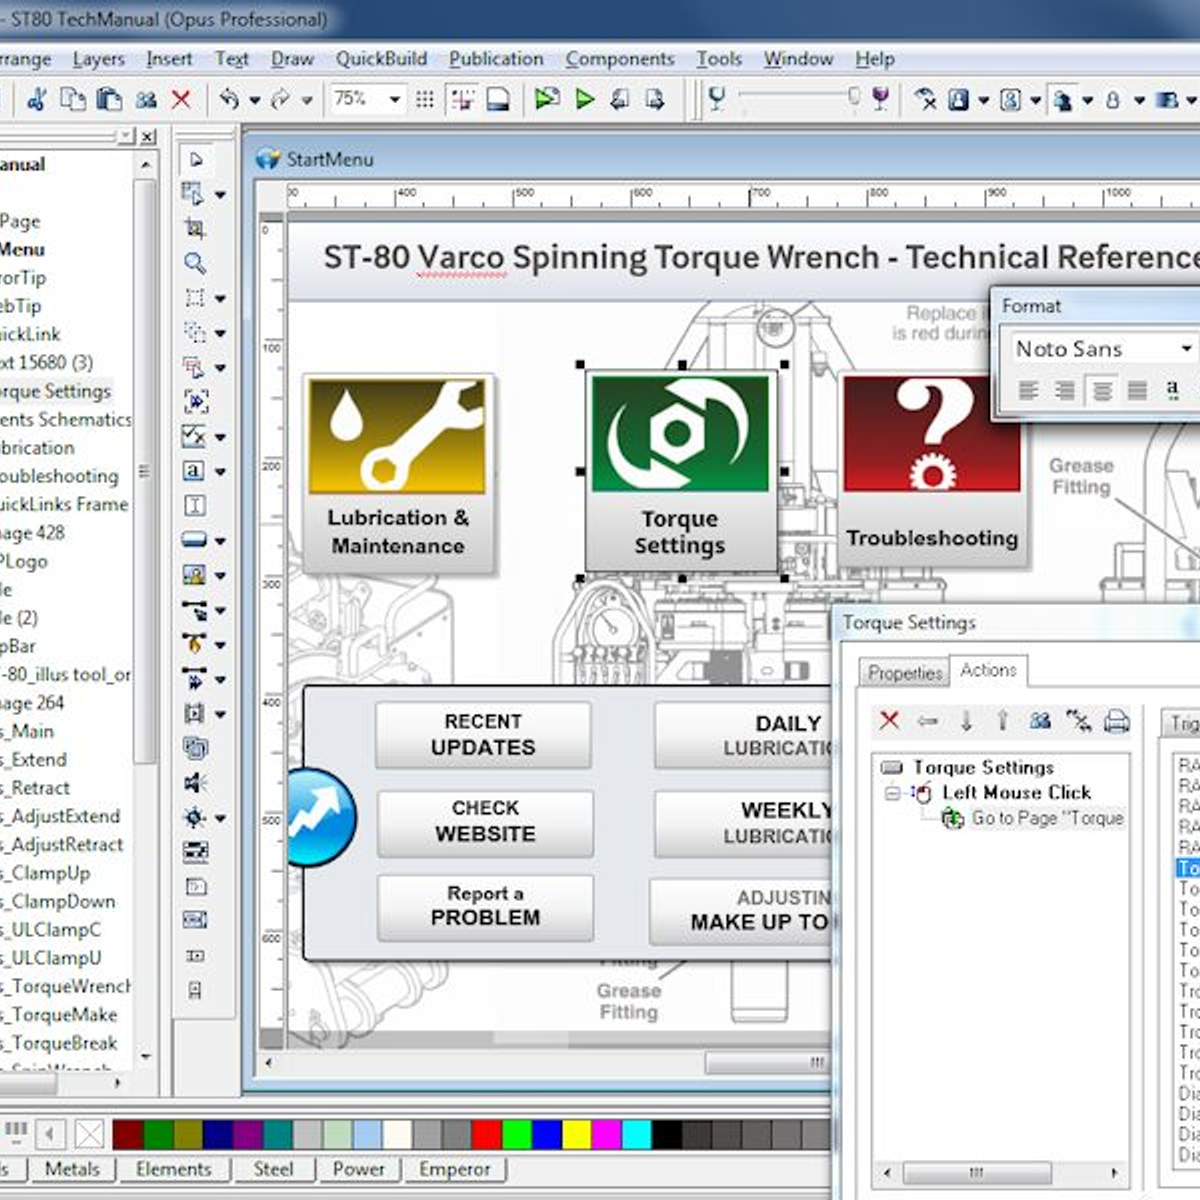The height and width of the screenshot is (1200, 1200).
Task: Pick the yellow color swatch in palette
Action: (x=576, y=1133)
